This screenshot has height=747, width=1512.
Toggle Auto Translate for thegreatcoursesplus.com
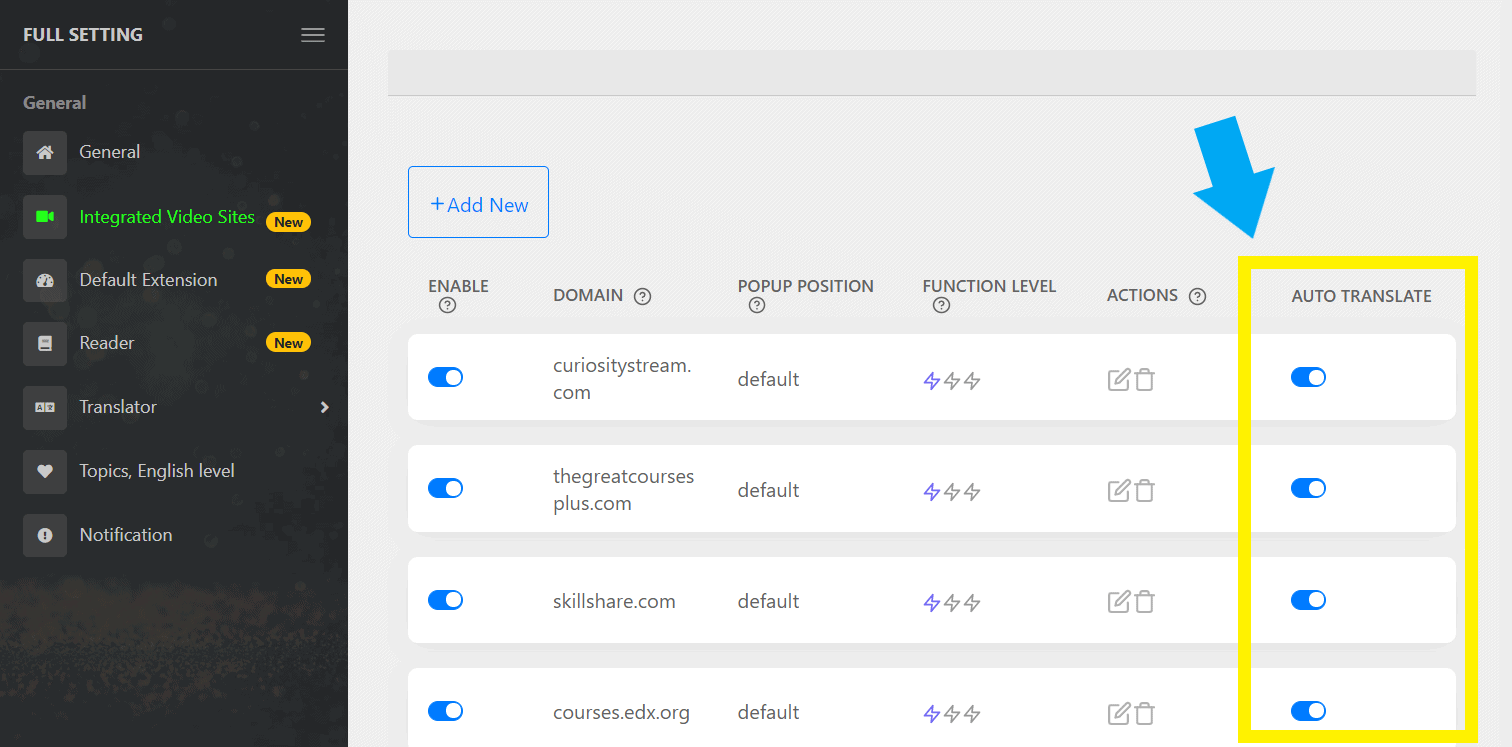(1308, 488)
